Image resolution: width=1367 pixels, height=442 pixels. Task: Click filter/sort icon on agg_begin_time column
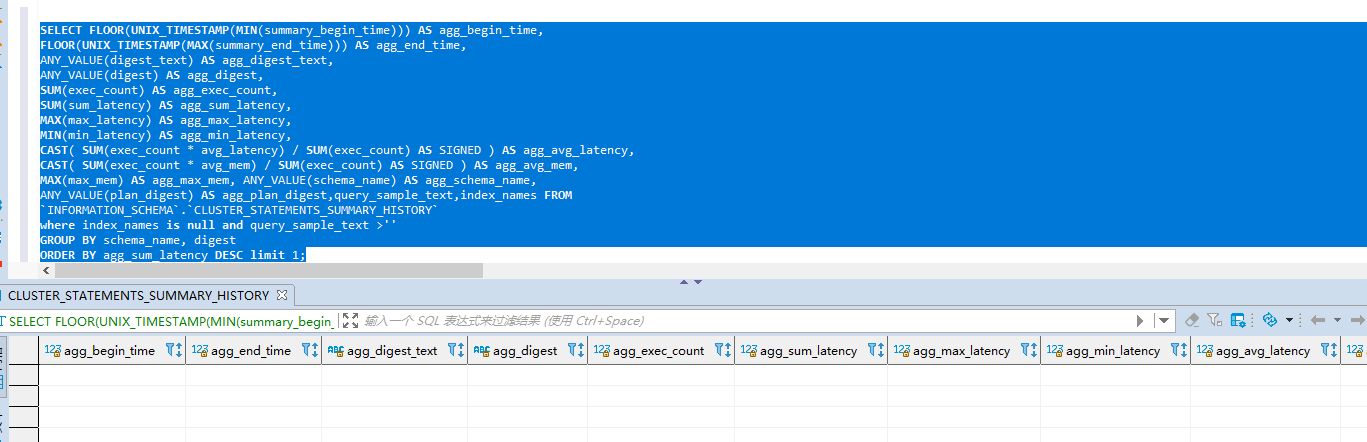(172, 351)
